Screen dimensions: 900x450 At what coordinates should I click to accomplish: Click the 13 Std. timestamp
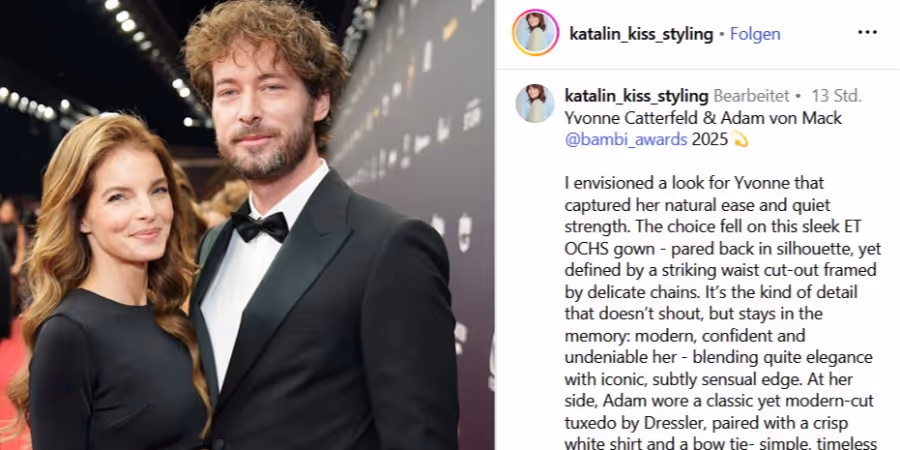coord(836,96)
